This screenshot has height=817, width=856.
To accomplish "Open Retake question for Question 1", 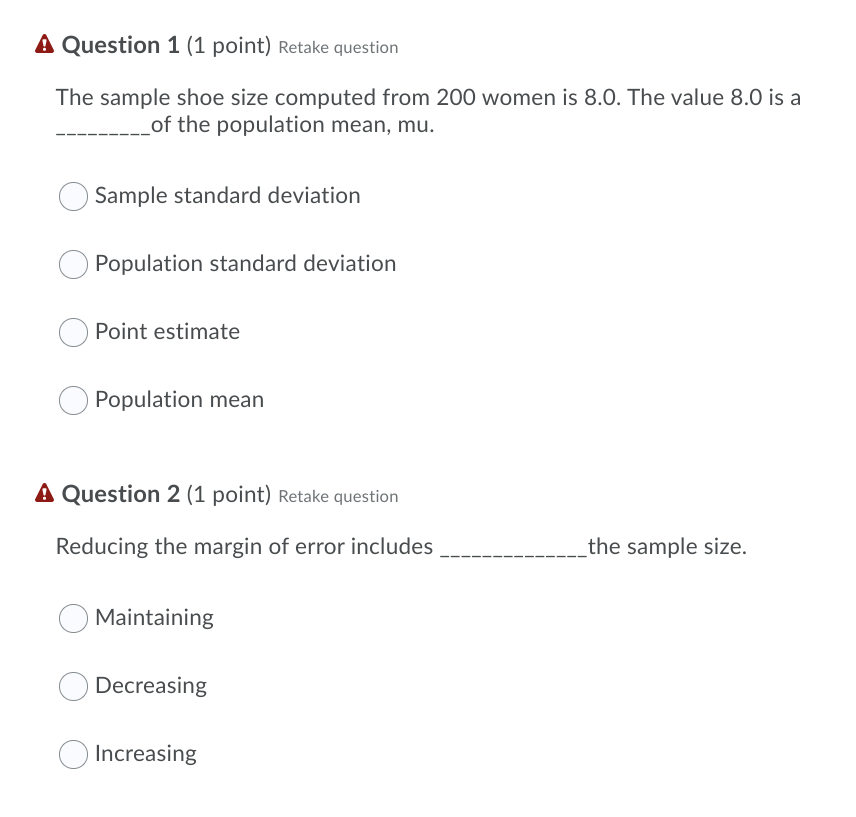I will pos(338,47).
